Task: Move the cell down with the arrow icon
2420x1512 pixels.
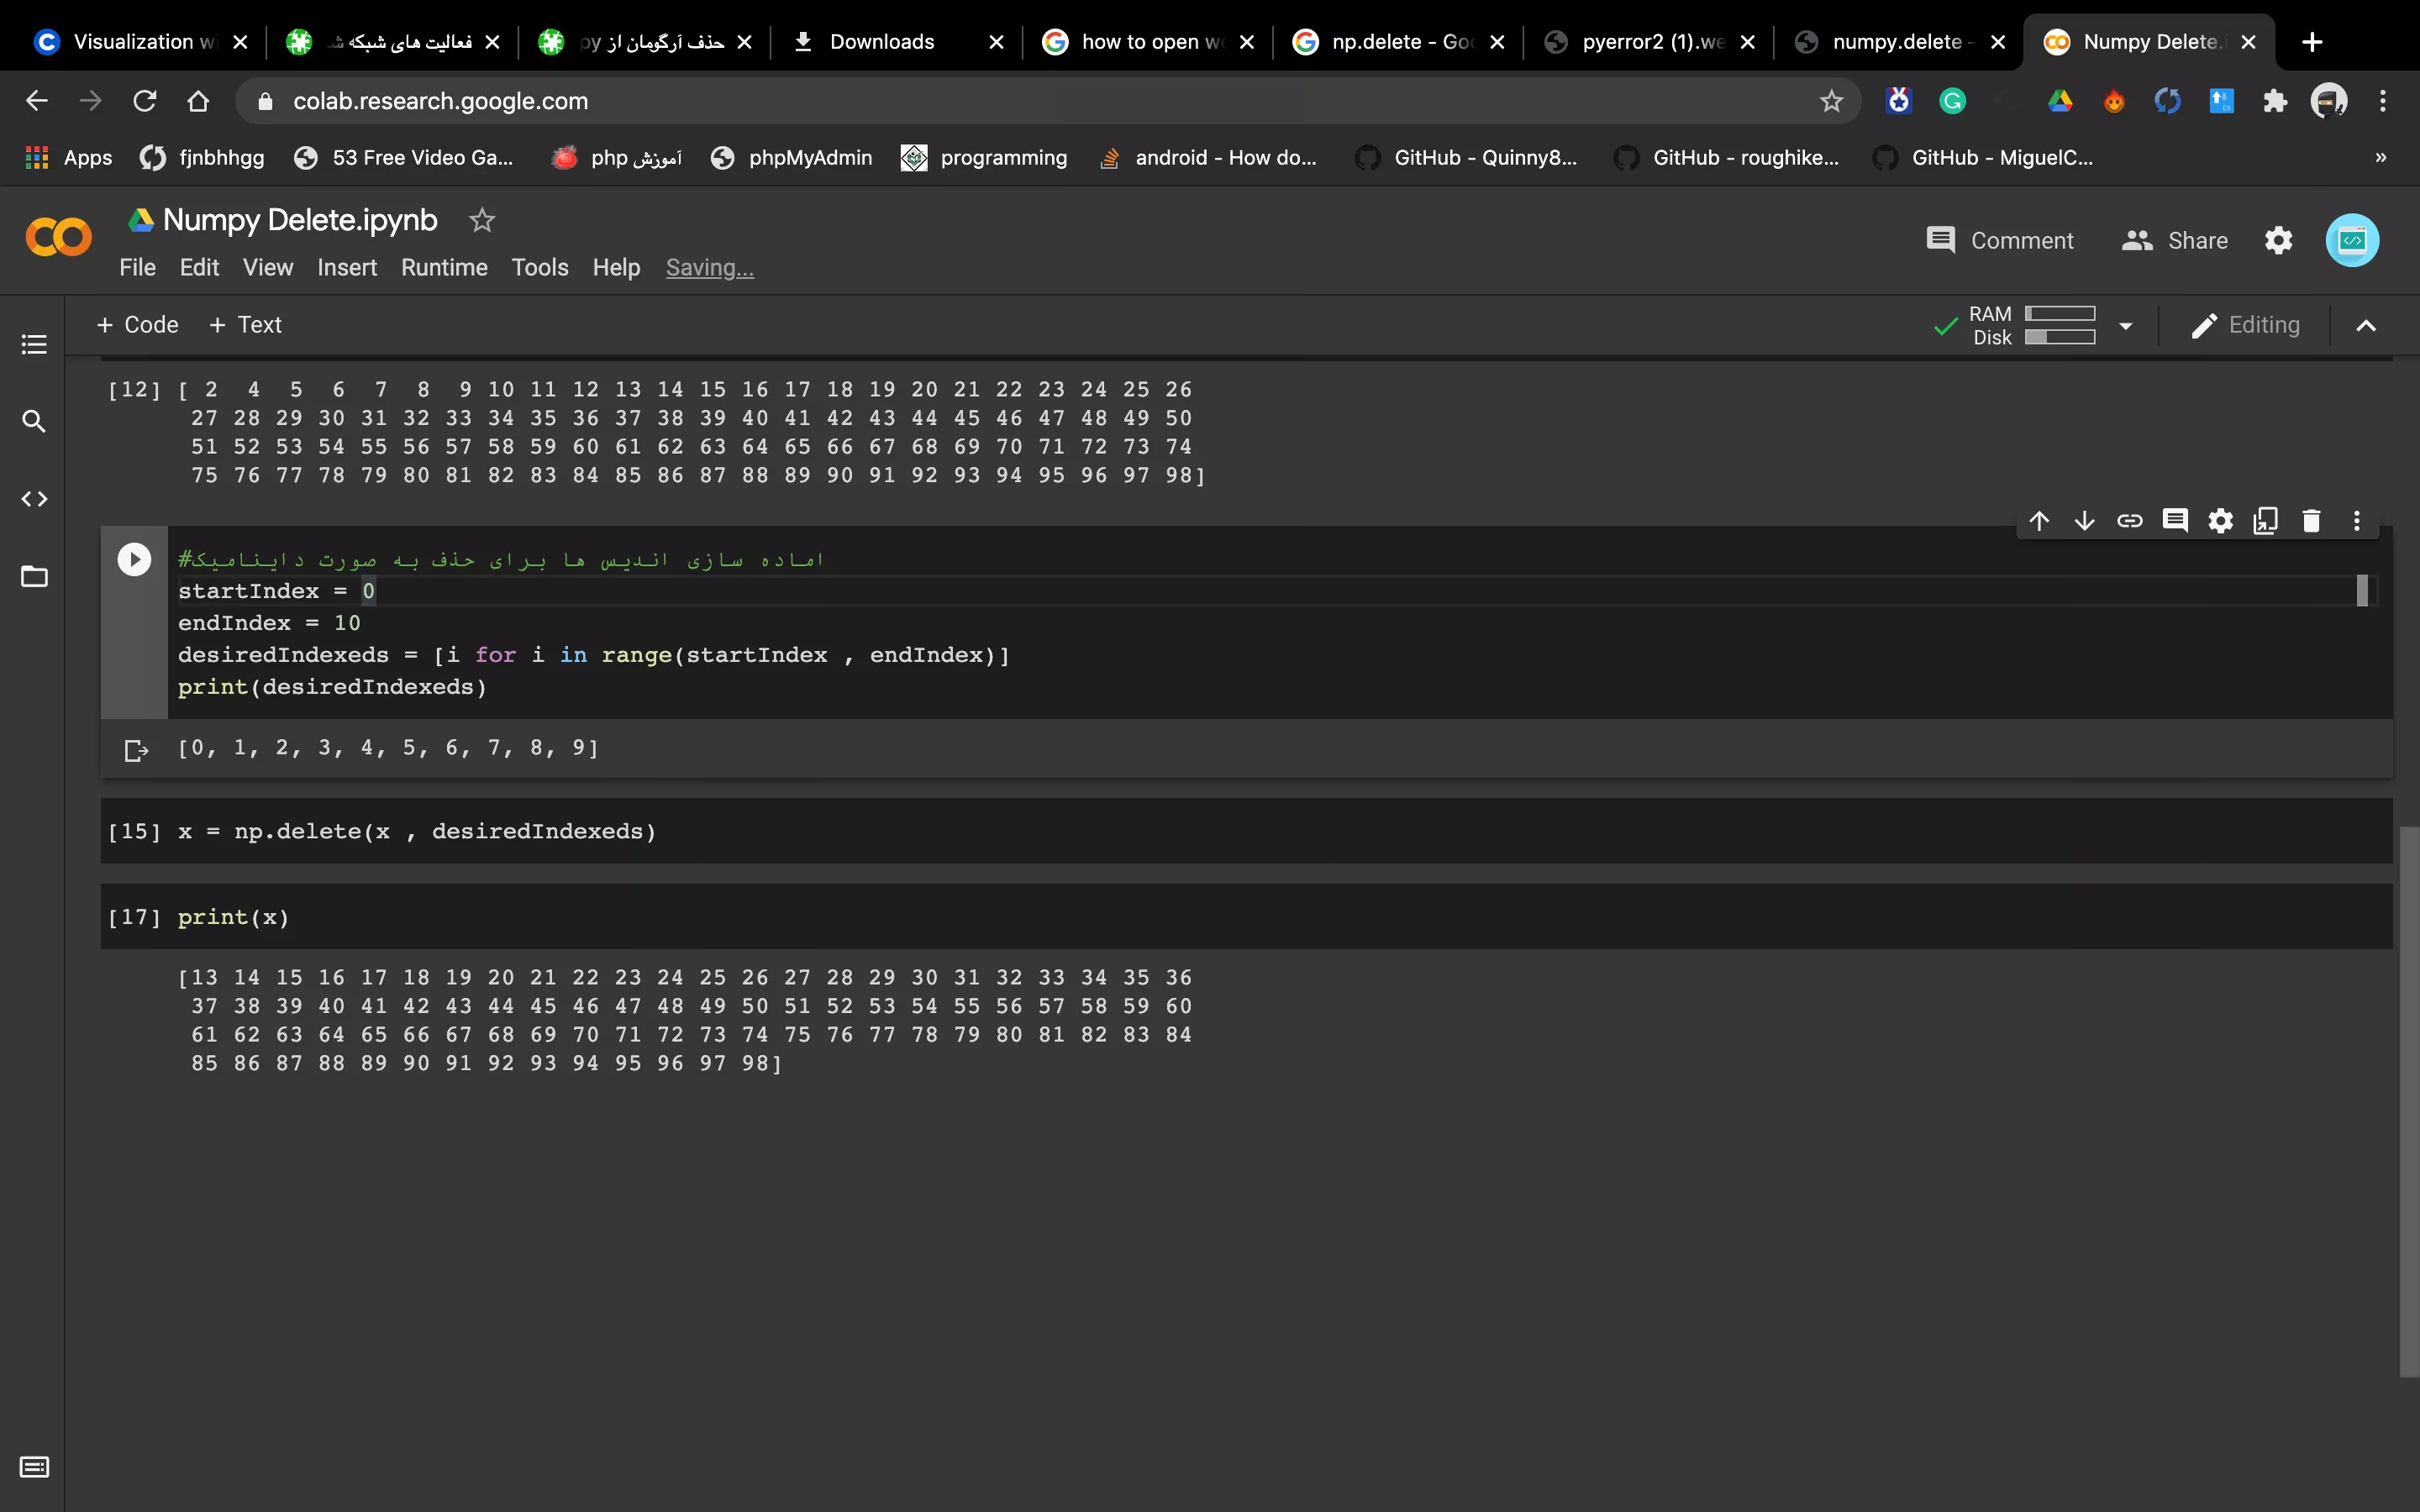Action: click(2084, 521)
